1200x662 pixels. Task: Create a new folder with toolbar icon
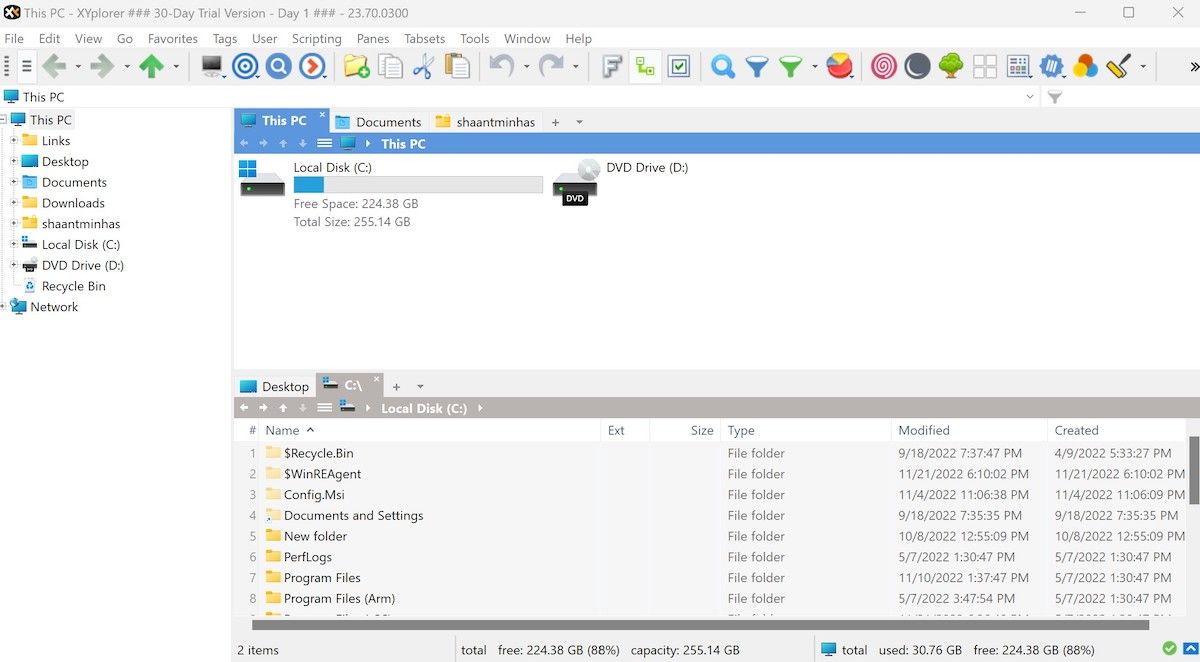pyautogui.click(x=357, y=67)
